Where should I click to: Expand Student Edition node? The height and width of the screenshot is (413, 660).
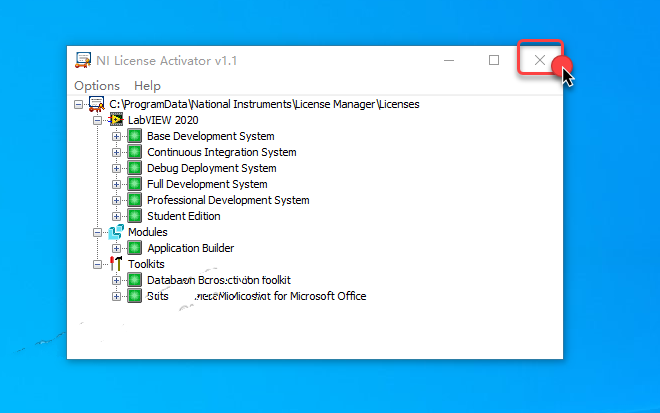(x=116, y=216)
